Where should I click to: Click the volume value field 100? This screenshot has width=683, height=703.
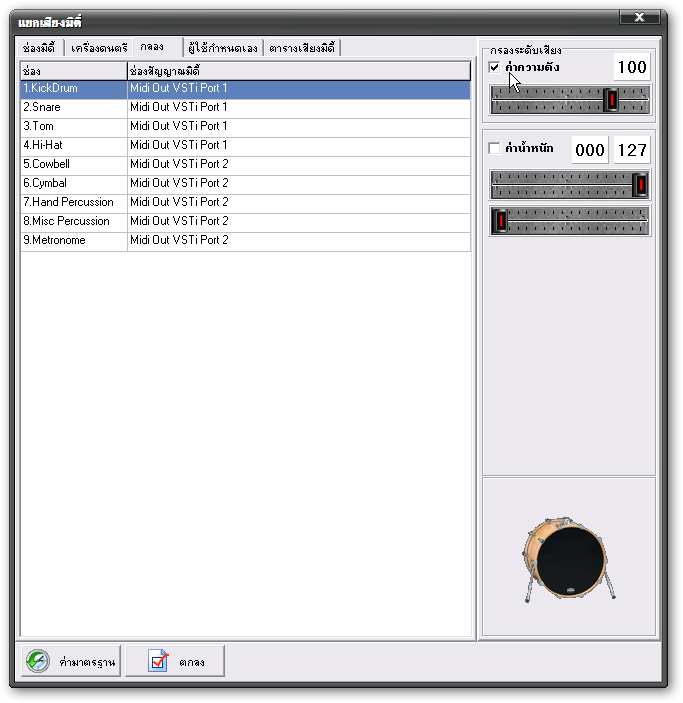point(632,67)
